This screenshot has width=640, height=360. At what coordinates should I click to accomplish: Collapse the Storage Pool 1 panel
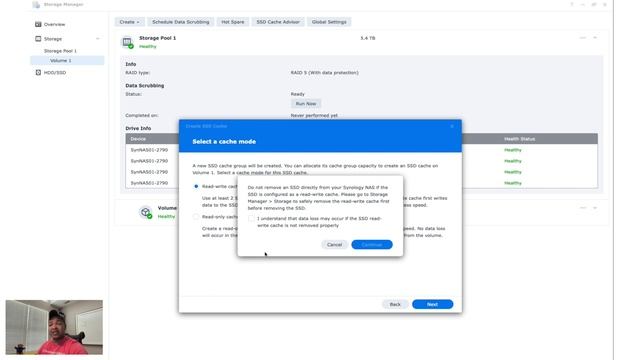(x=595, y=38)
